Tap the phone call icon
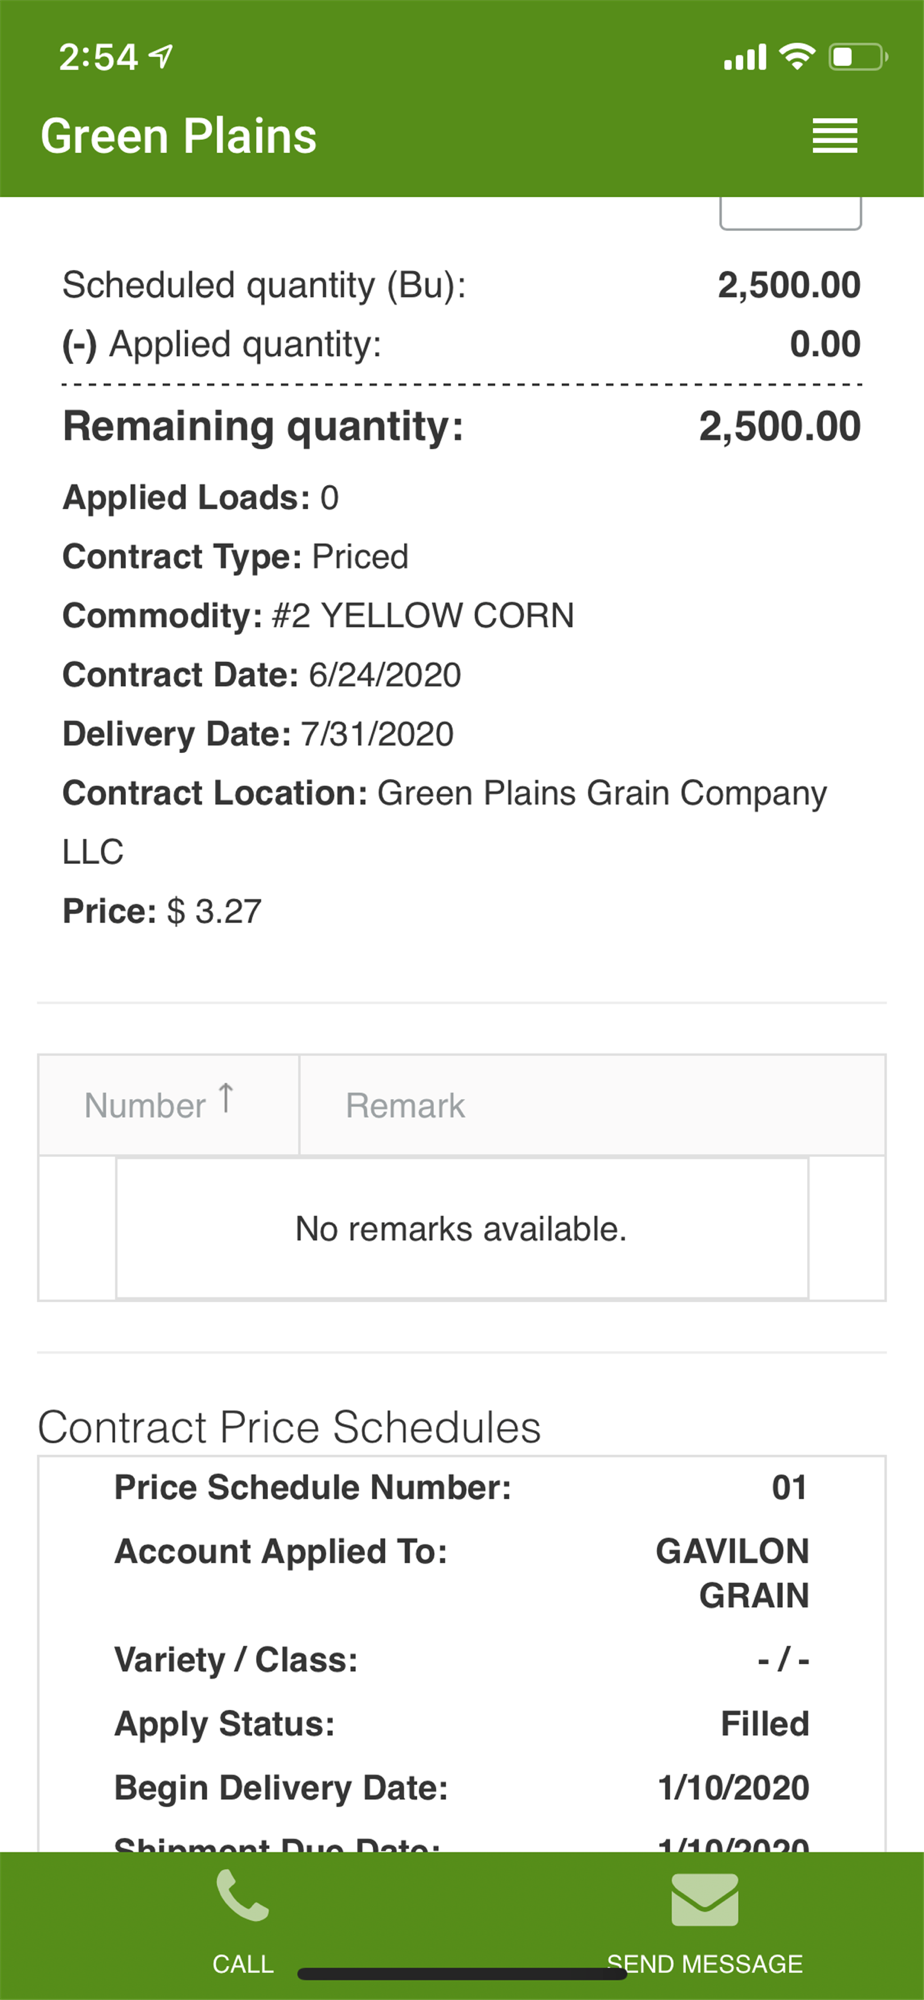Screen dimensions: 924x2000 (x=243, y=1895)
